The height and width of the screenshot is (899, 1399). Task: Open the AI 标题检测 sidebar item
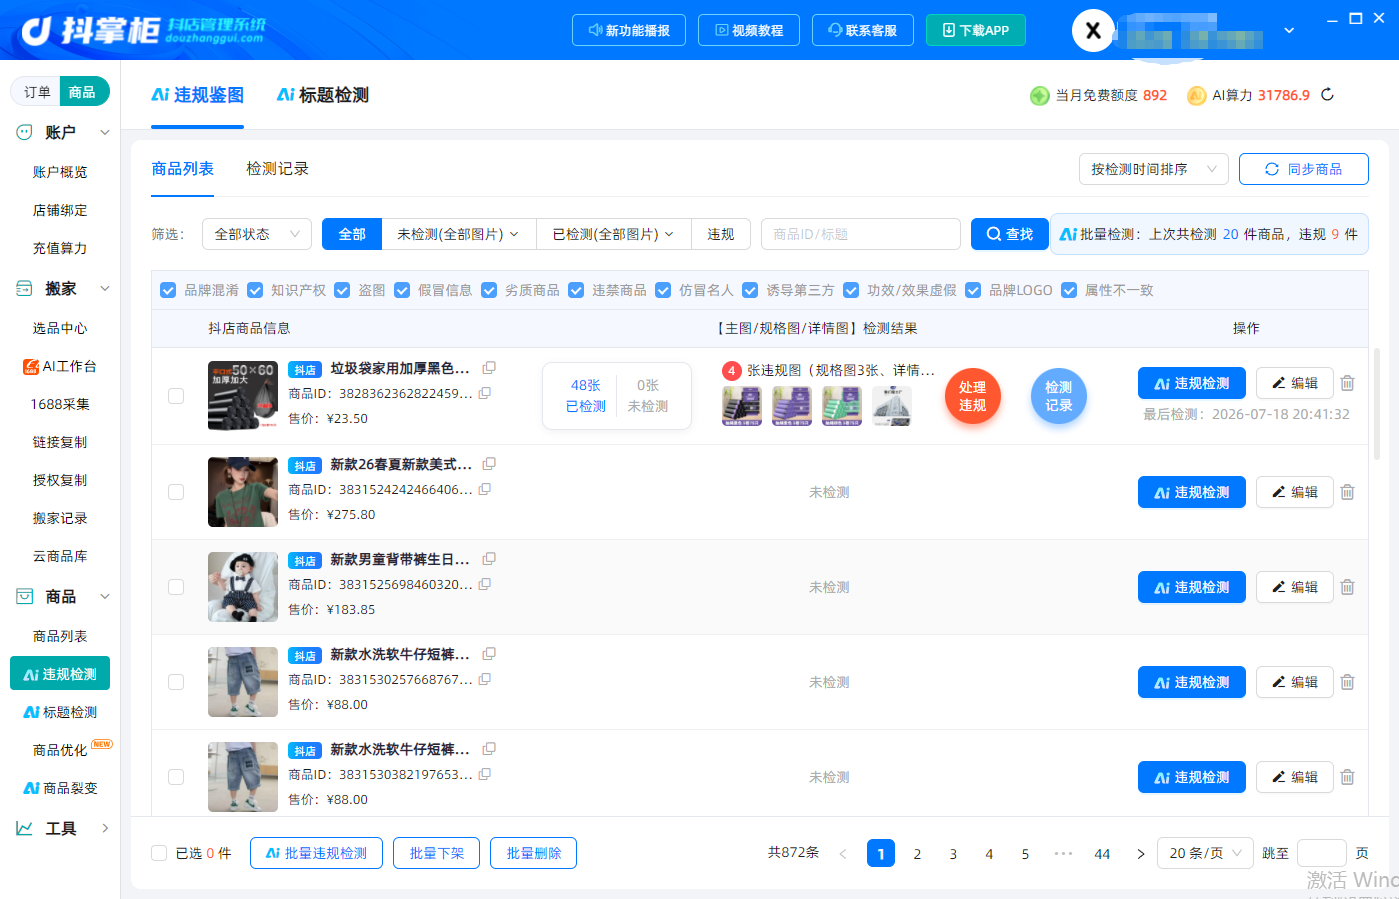60,712
